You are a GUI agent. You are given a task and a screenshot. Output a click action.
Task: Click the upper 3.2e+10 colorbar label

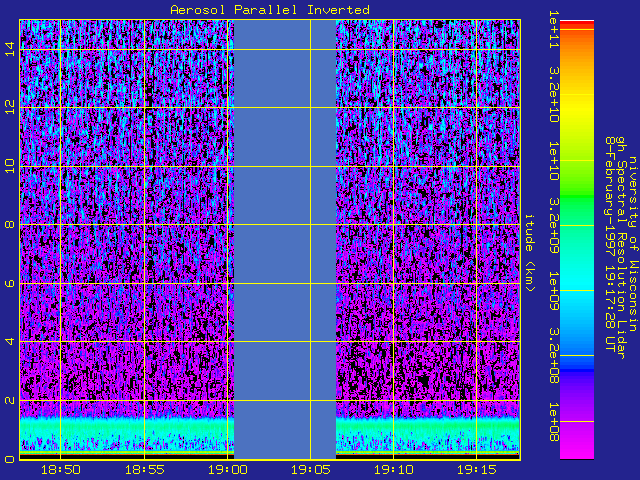553,95
